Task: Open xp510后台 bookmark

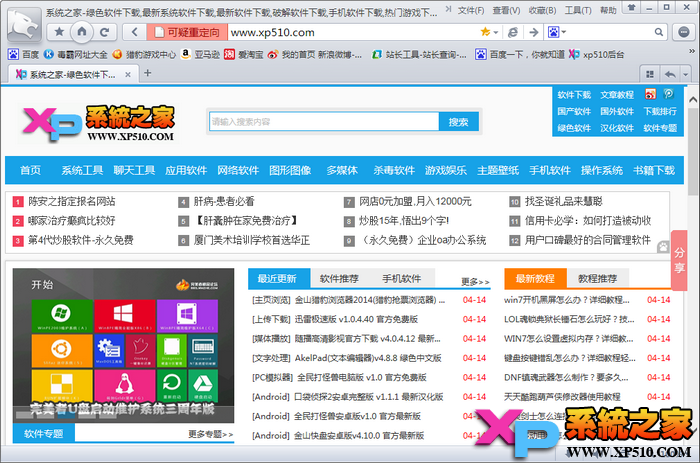Action: pos(596,54)
